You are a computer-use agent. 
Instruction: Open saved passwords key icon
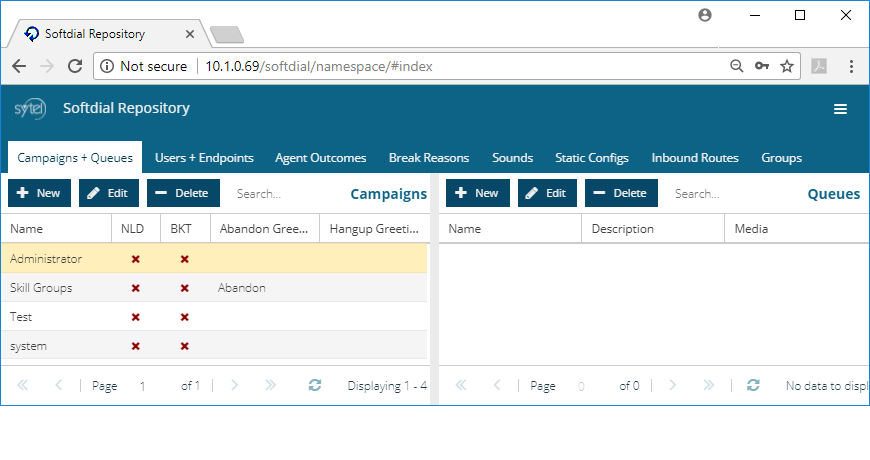coord(762,66)
